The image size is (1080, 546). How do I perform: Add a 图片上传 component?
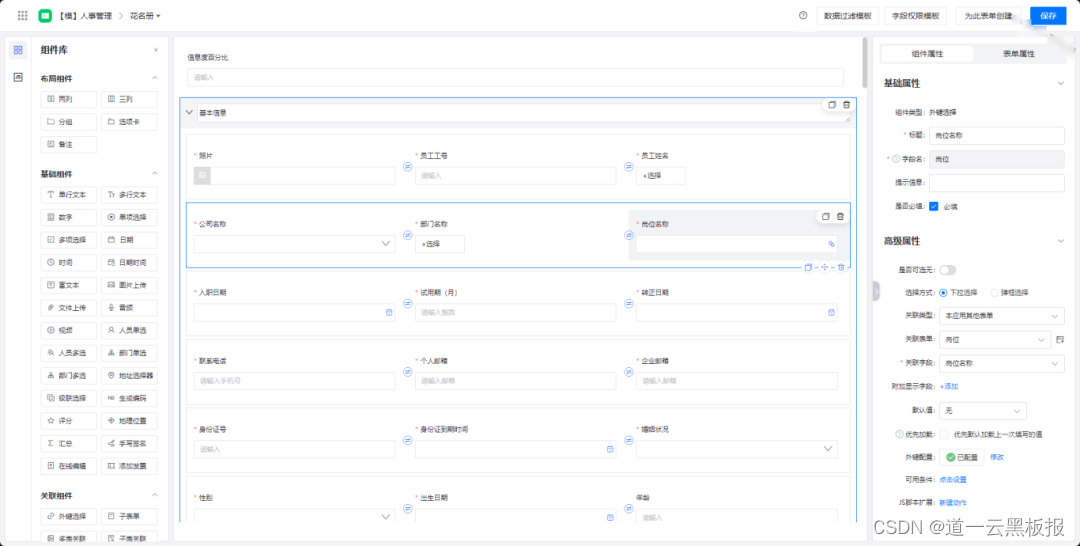pyautogui.click(x=129, y=285)
